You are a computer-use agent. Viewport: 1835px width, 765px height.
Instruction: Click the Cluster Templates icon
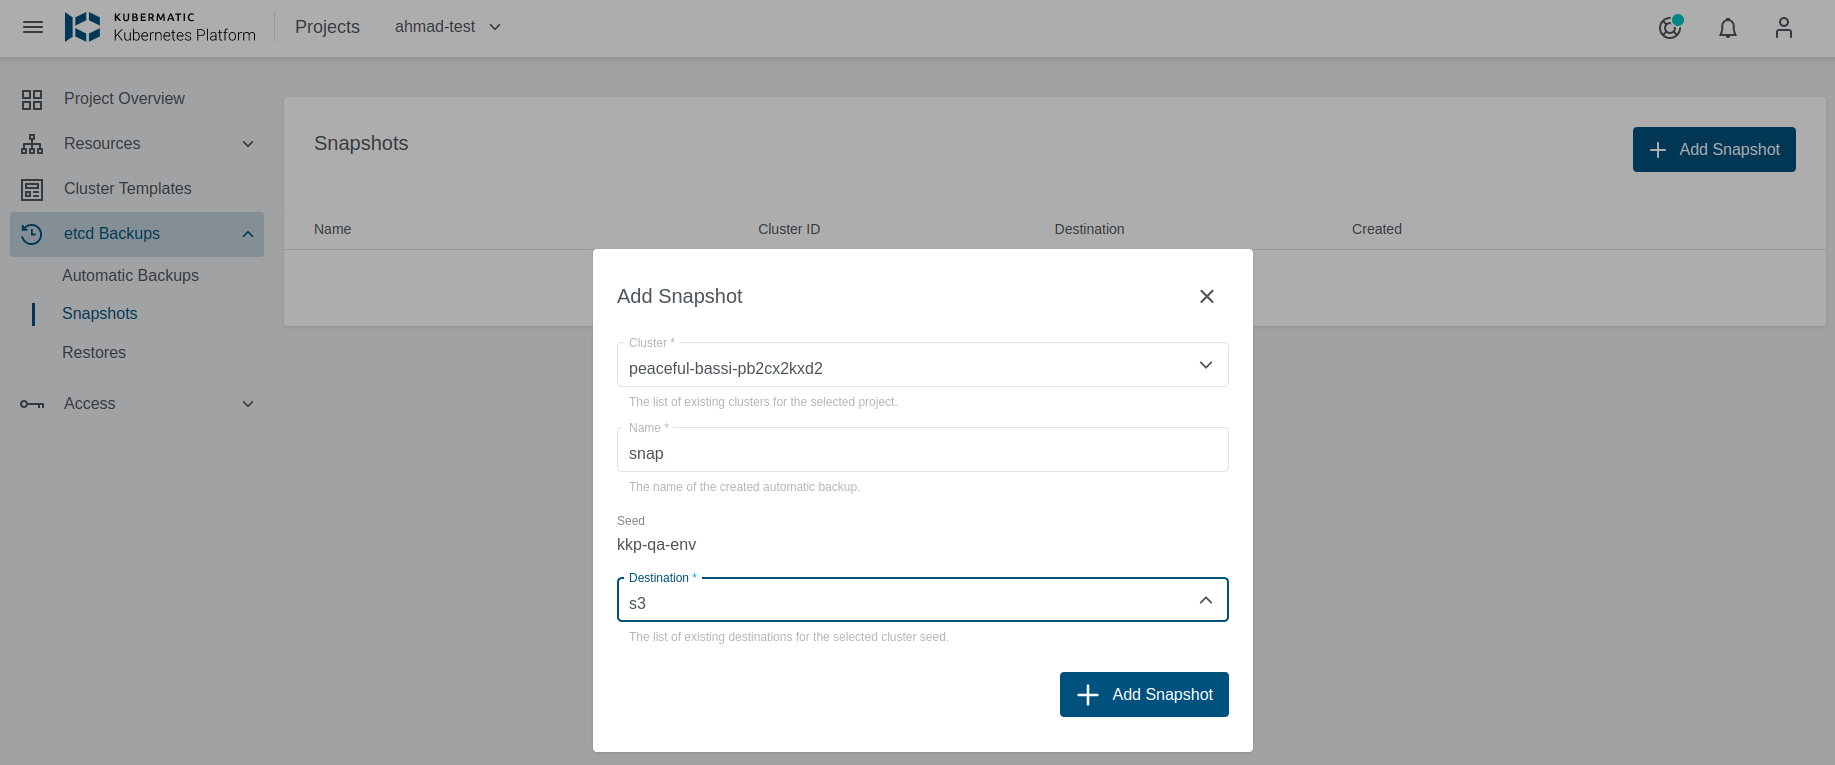pyautogui.click(x=32, y=189)
